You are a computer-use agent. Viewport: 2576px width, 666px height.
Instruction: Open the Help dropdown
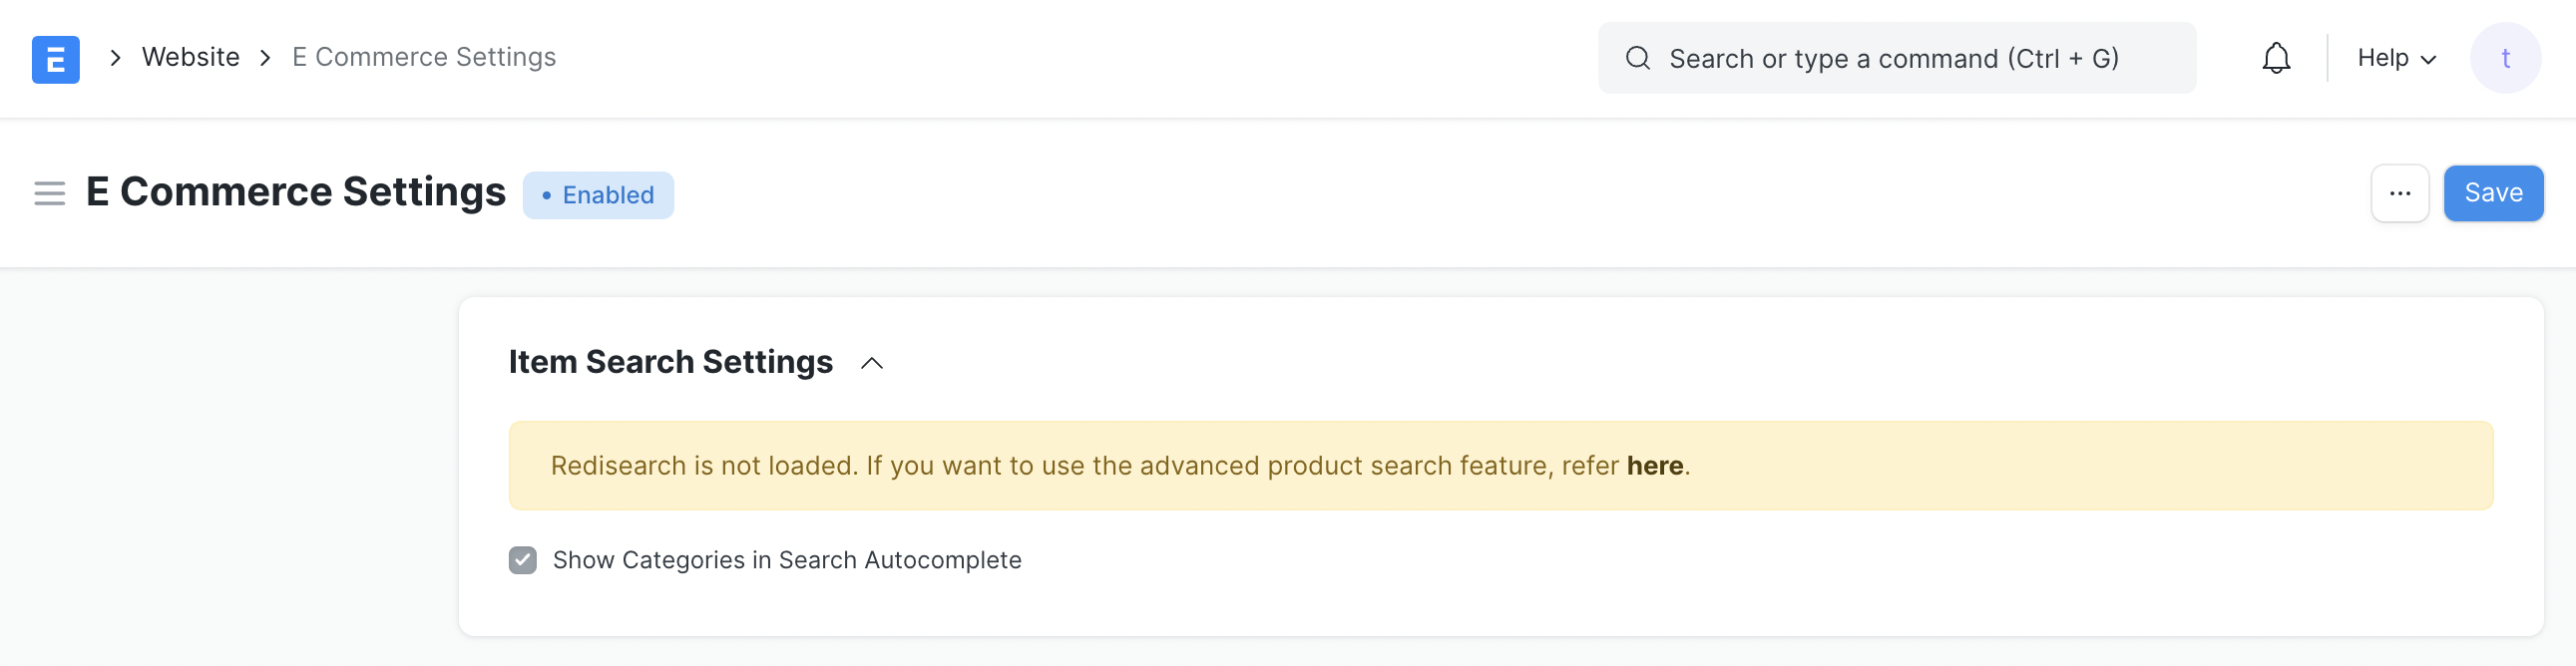tap(2394, 57)
